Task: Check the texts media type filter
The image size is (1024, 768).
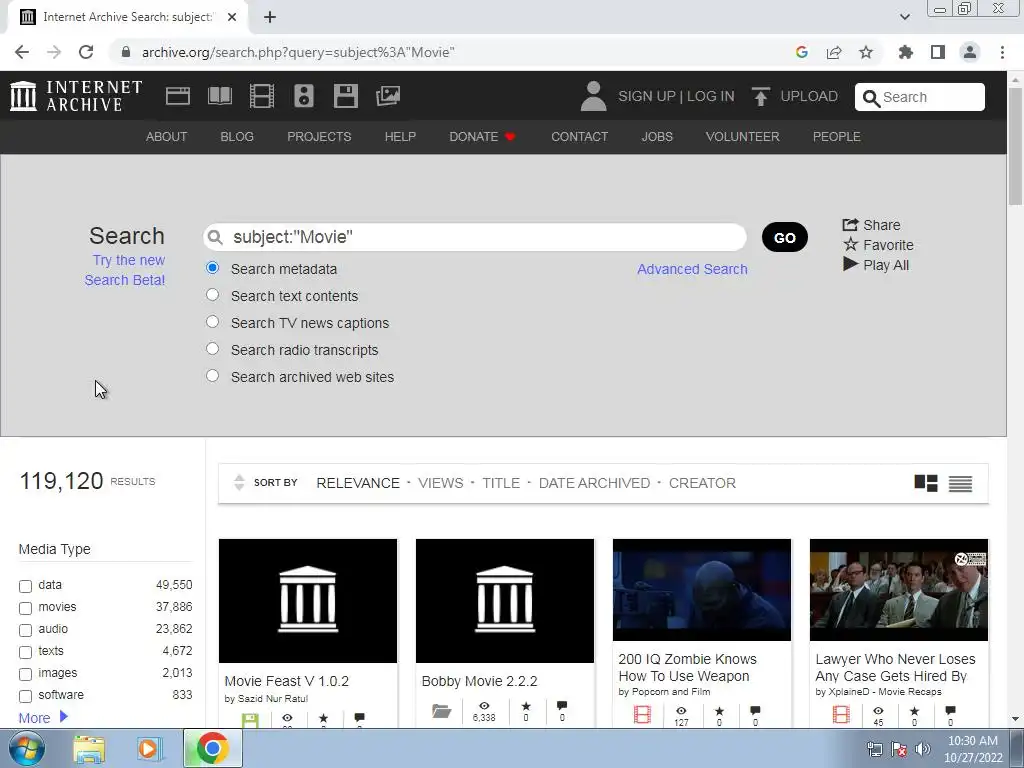Action: 25,652
